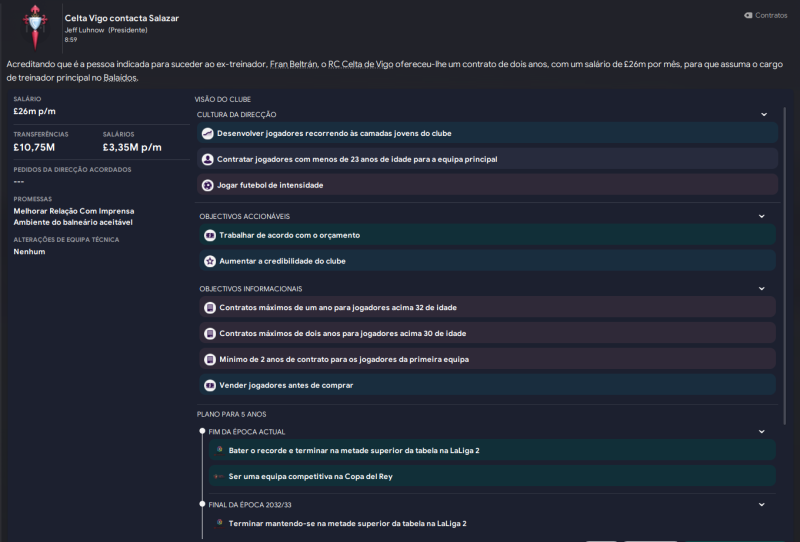The height and width of the screenshot is (542, 800).
Task: Click the £10,75M transfer budget value
Action: point(34,147)
